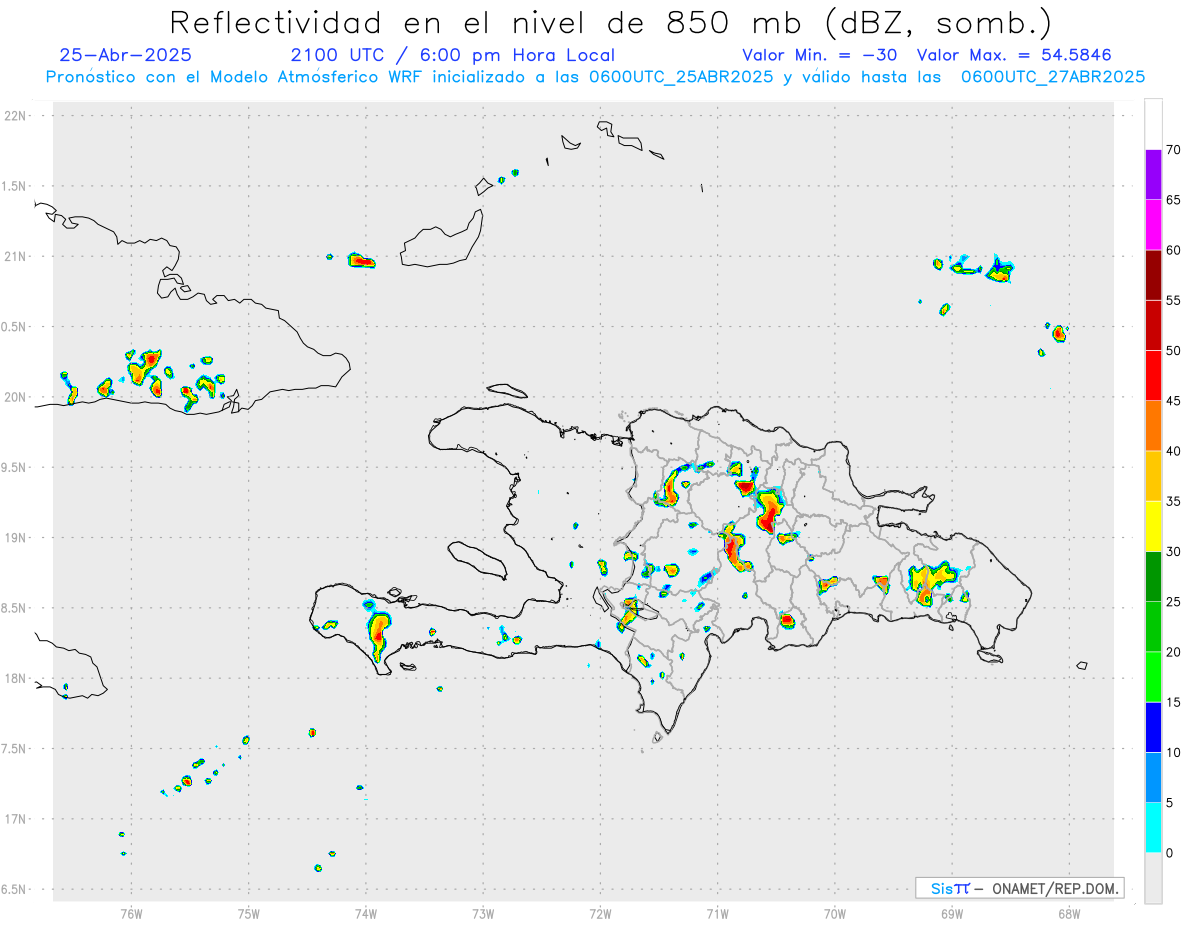
Task: Click the colorbar value label '20'
Action: coord(1173,652)
